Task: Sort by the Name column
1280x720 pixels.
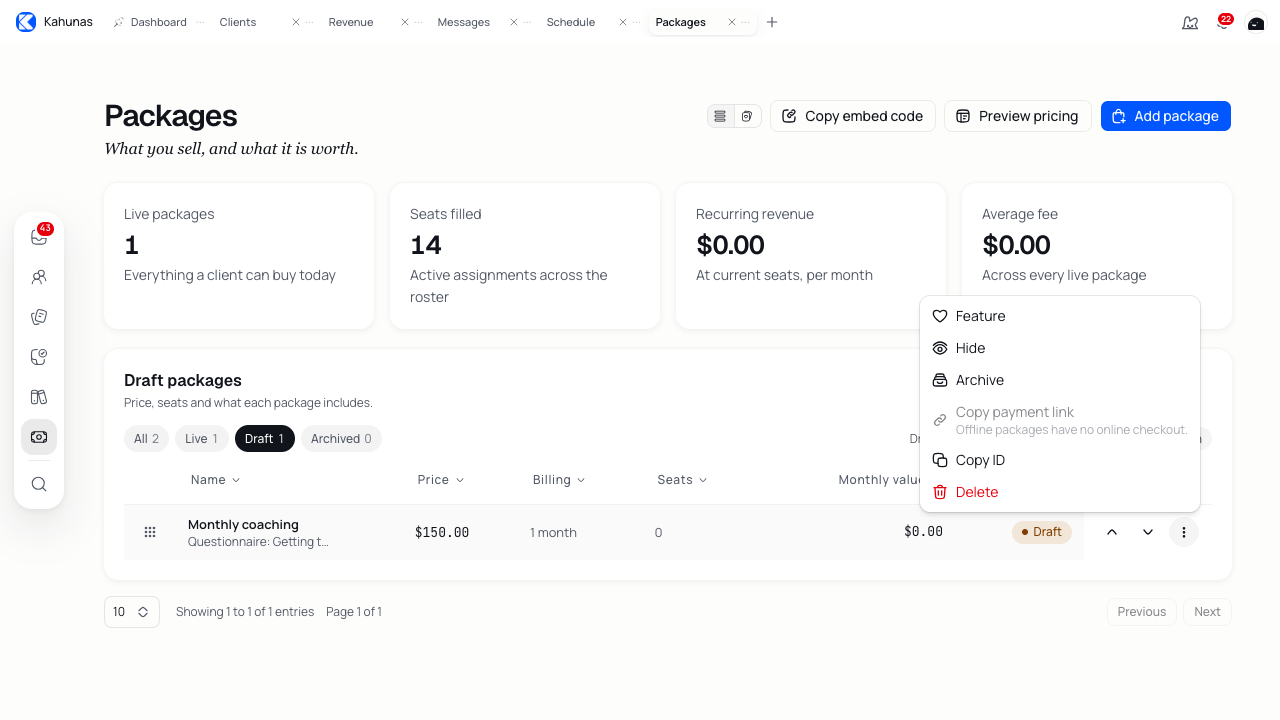Action: [x=216, y=480]
